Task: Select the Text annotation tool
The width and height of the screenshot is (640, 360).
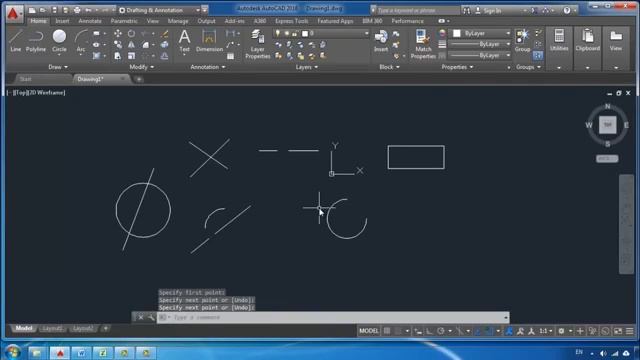Action: point(184,41)
